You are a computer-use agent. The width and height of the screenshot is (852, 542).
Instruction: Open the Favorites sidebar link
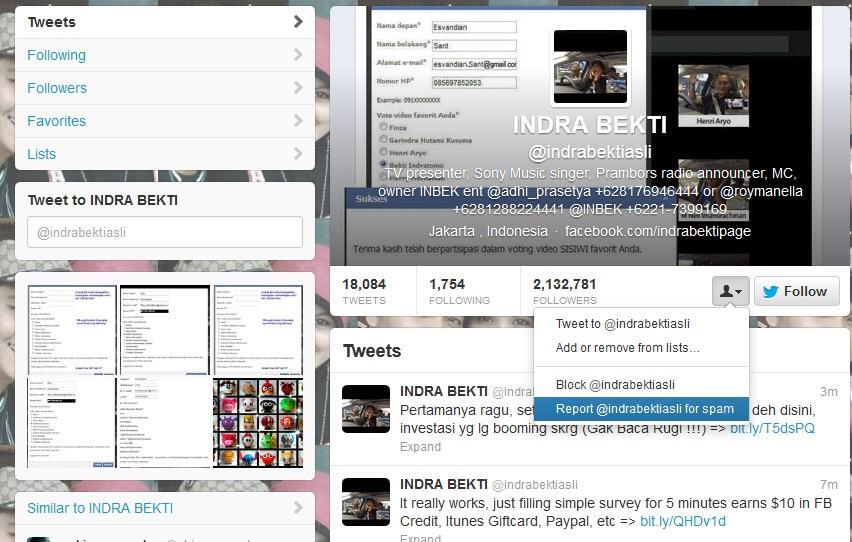[x=165, y=121]
